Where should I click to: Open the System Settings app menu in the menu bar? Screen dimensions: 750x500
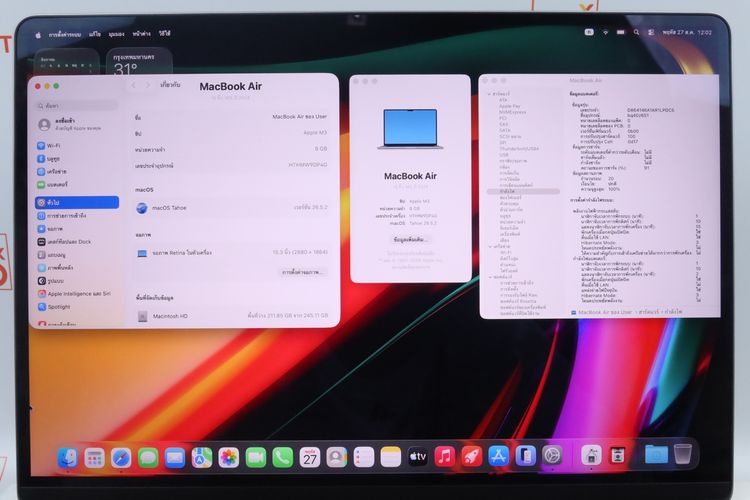(x=65, y=34)
